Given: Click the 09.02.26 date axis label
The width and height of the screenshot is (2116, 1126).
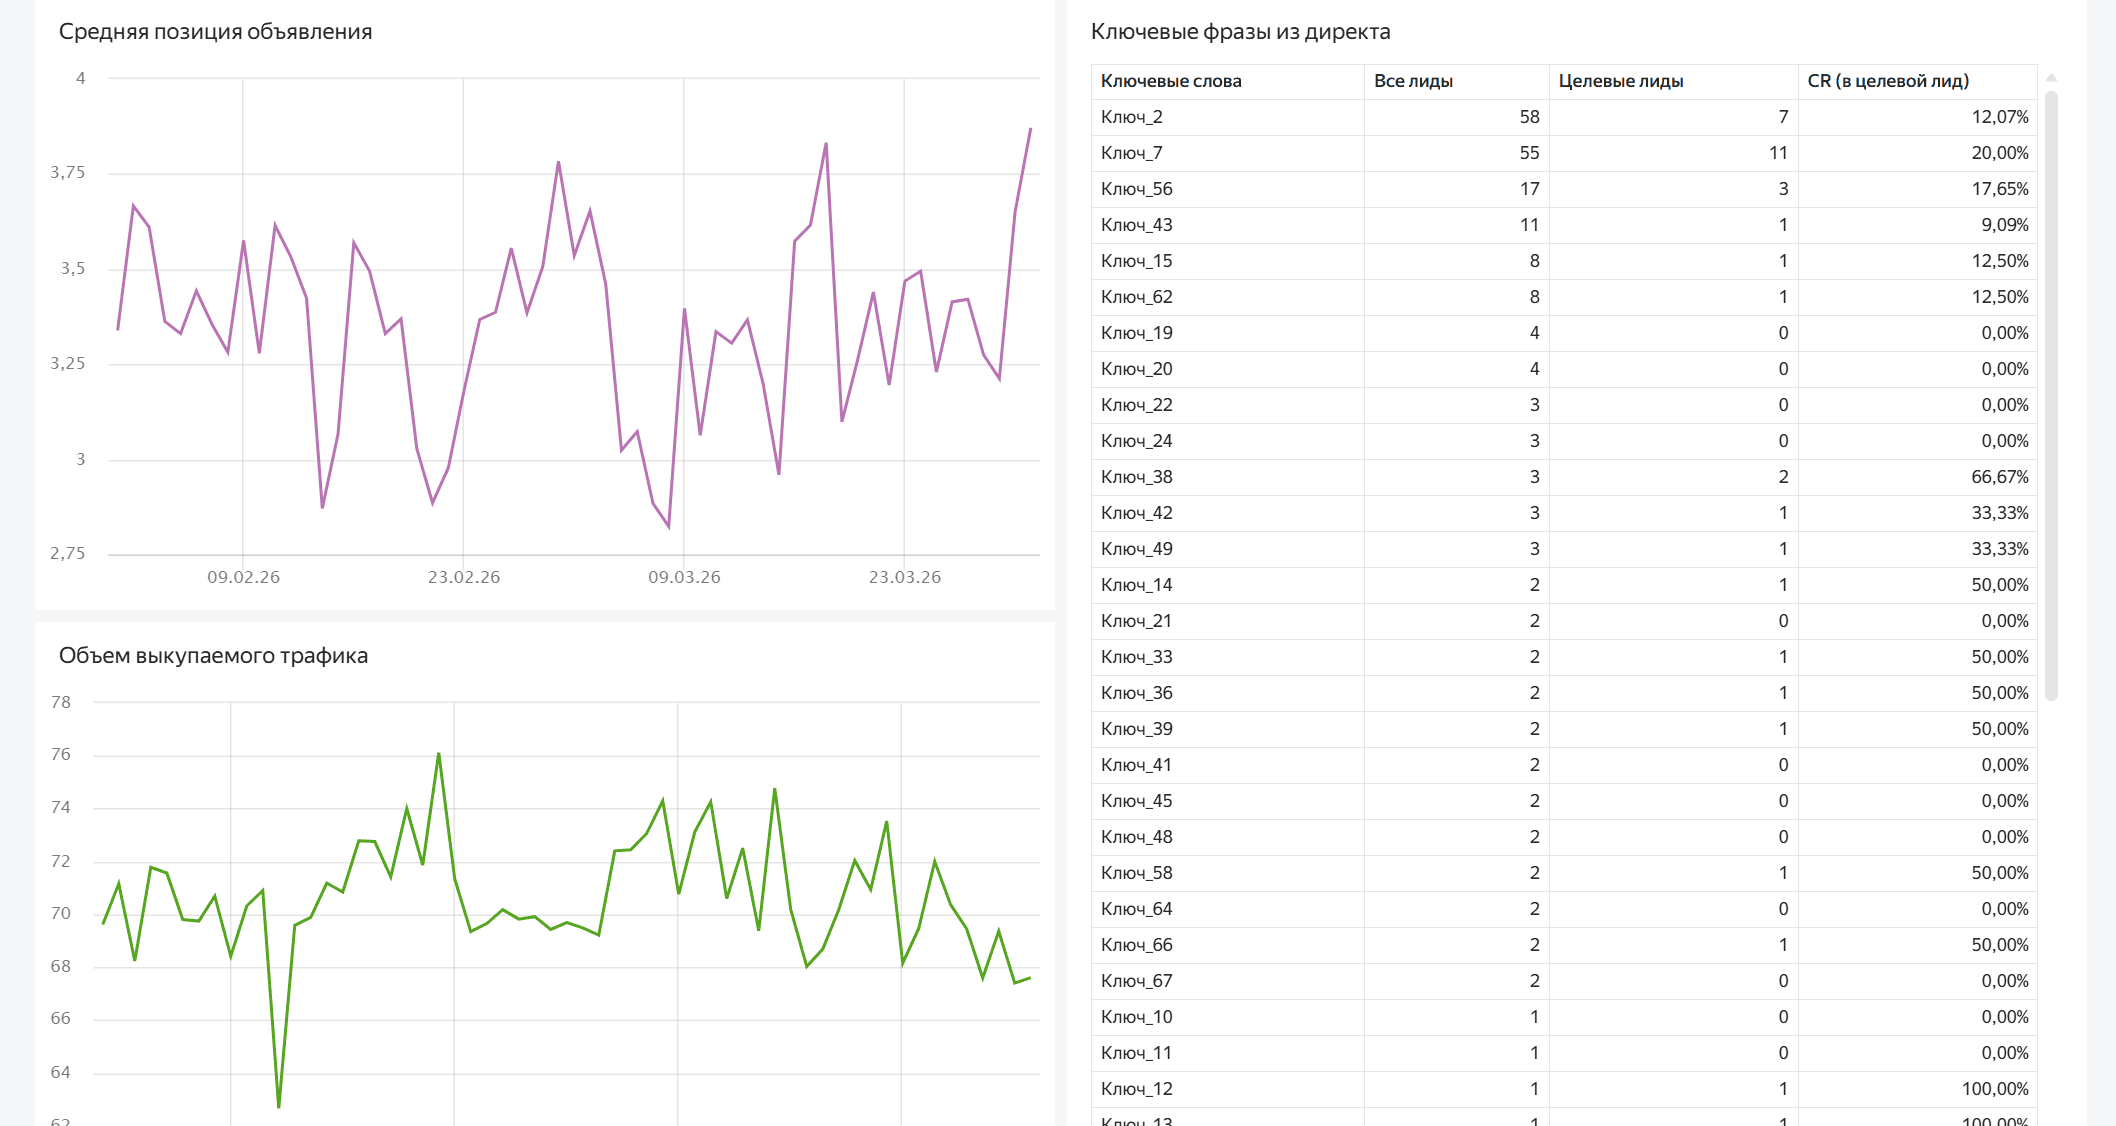Looking at the screenshot, I should pyautogui.click(x=243, y=577).
